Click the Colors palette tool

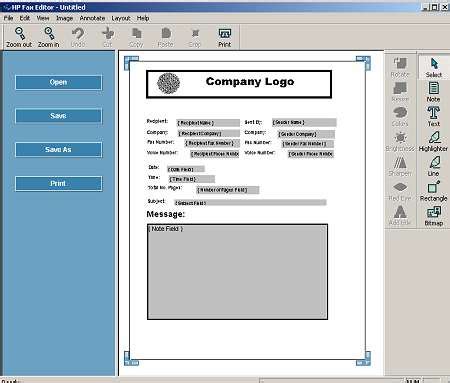click(400, 117)
